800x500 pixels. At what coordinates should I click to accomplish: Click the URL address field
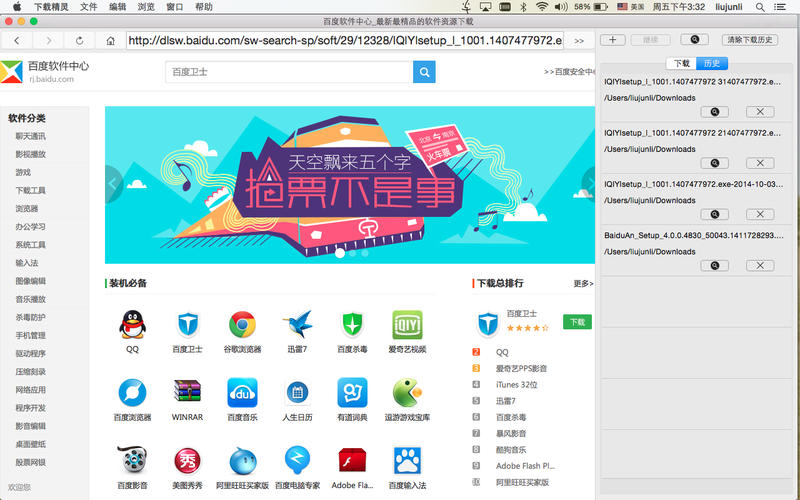pos(345,40)
